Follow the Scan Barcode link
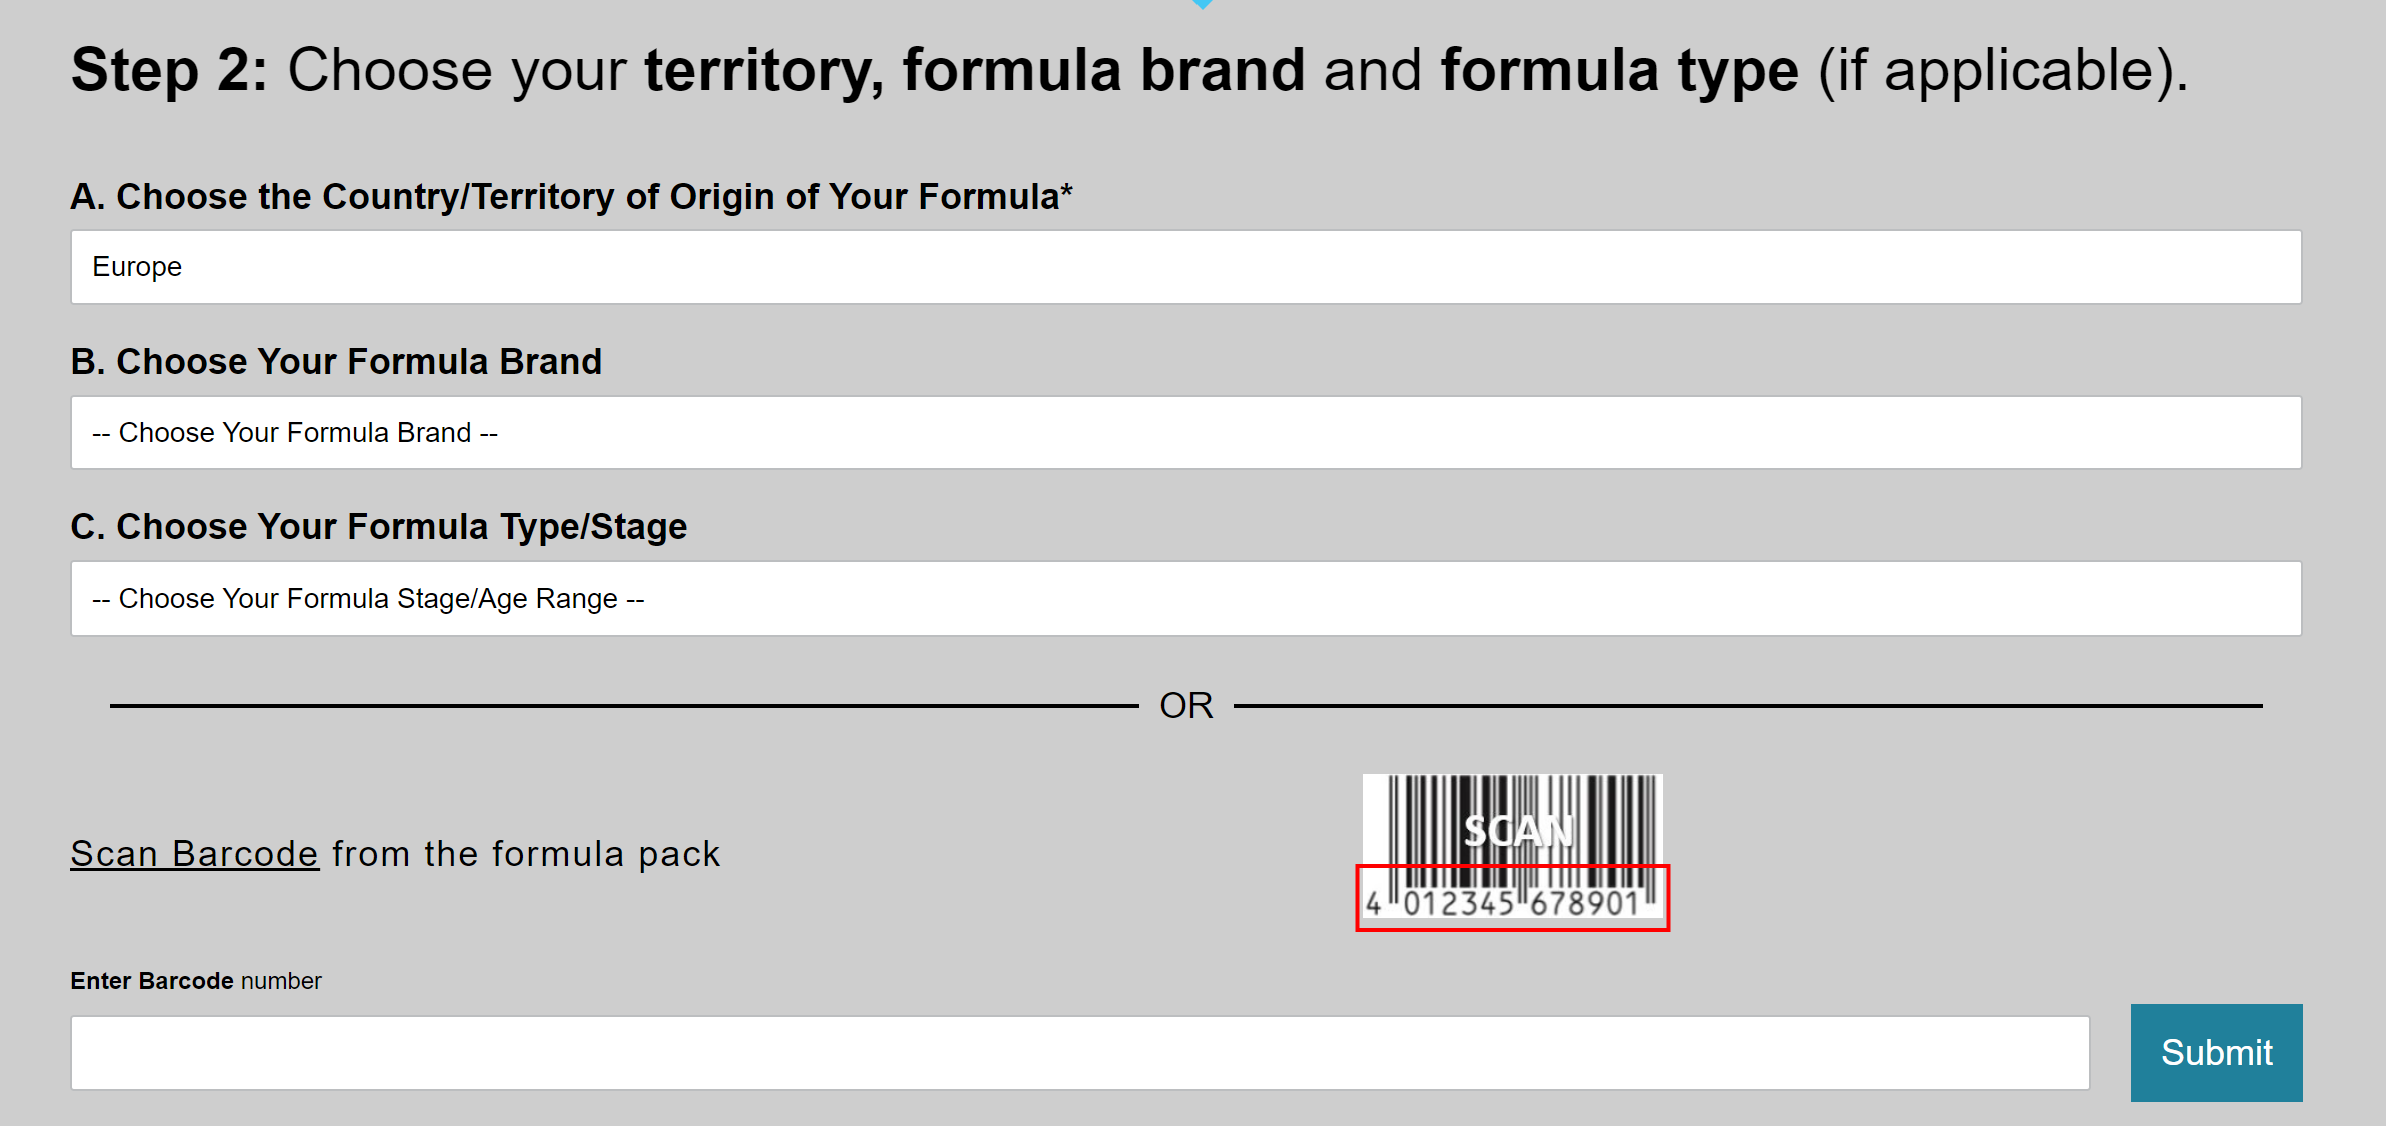Viewport: 2386px width, 1126px height. point(194,854)
